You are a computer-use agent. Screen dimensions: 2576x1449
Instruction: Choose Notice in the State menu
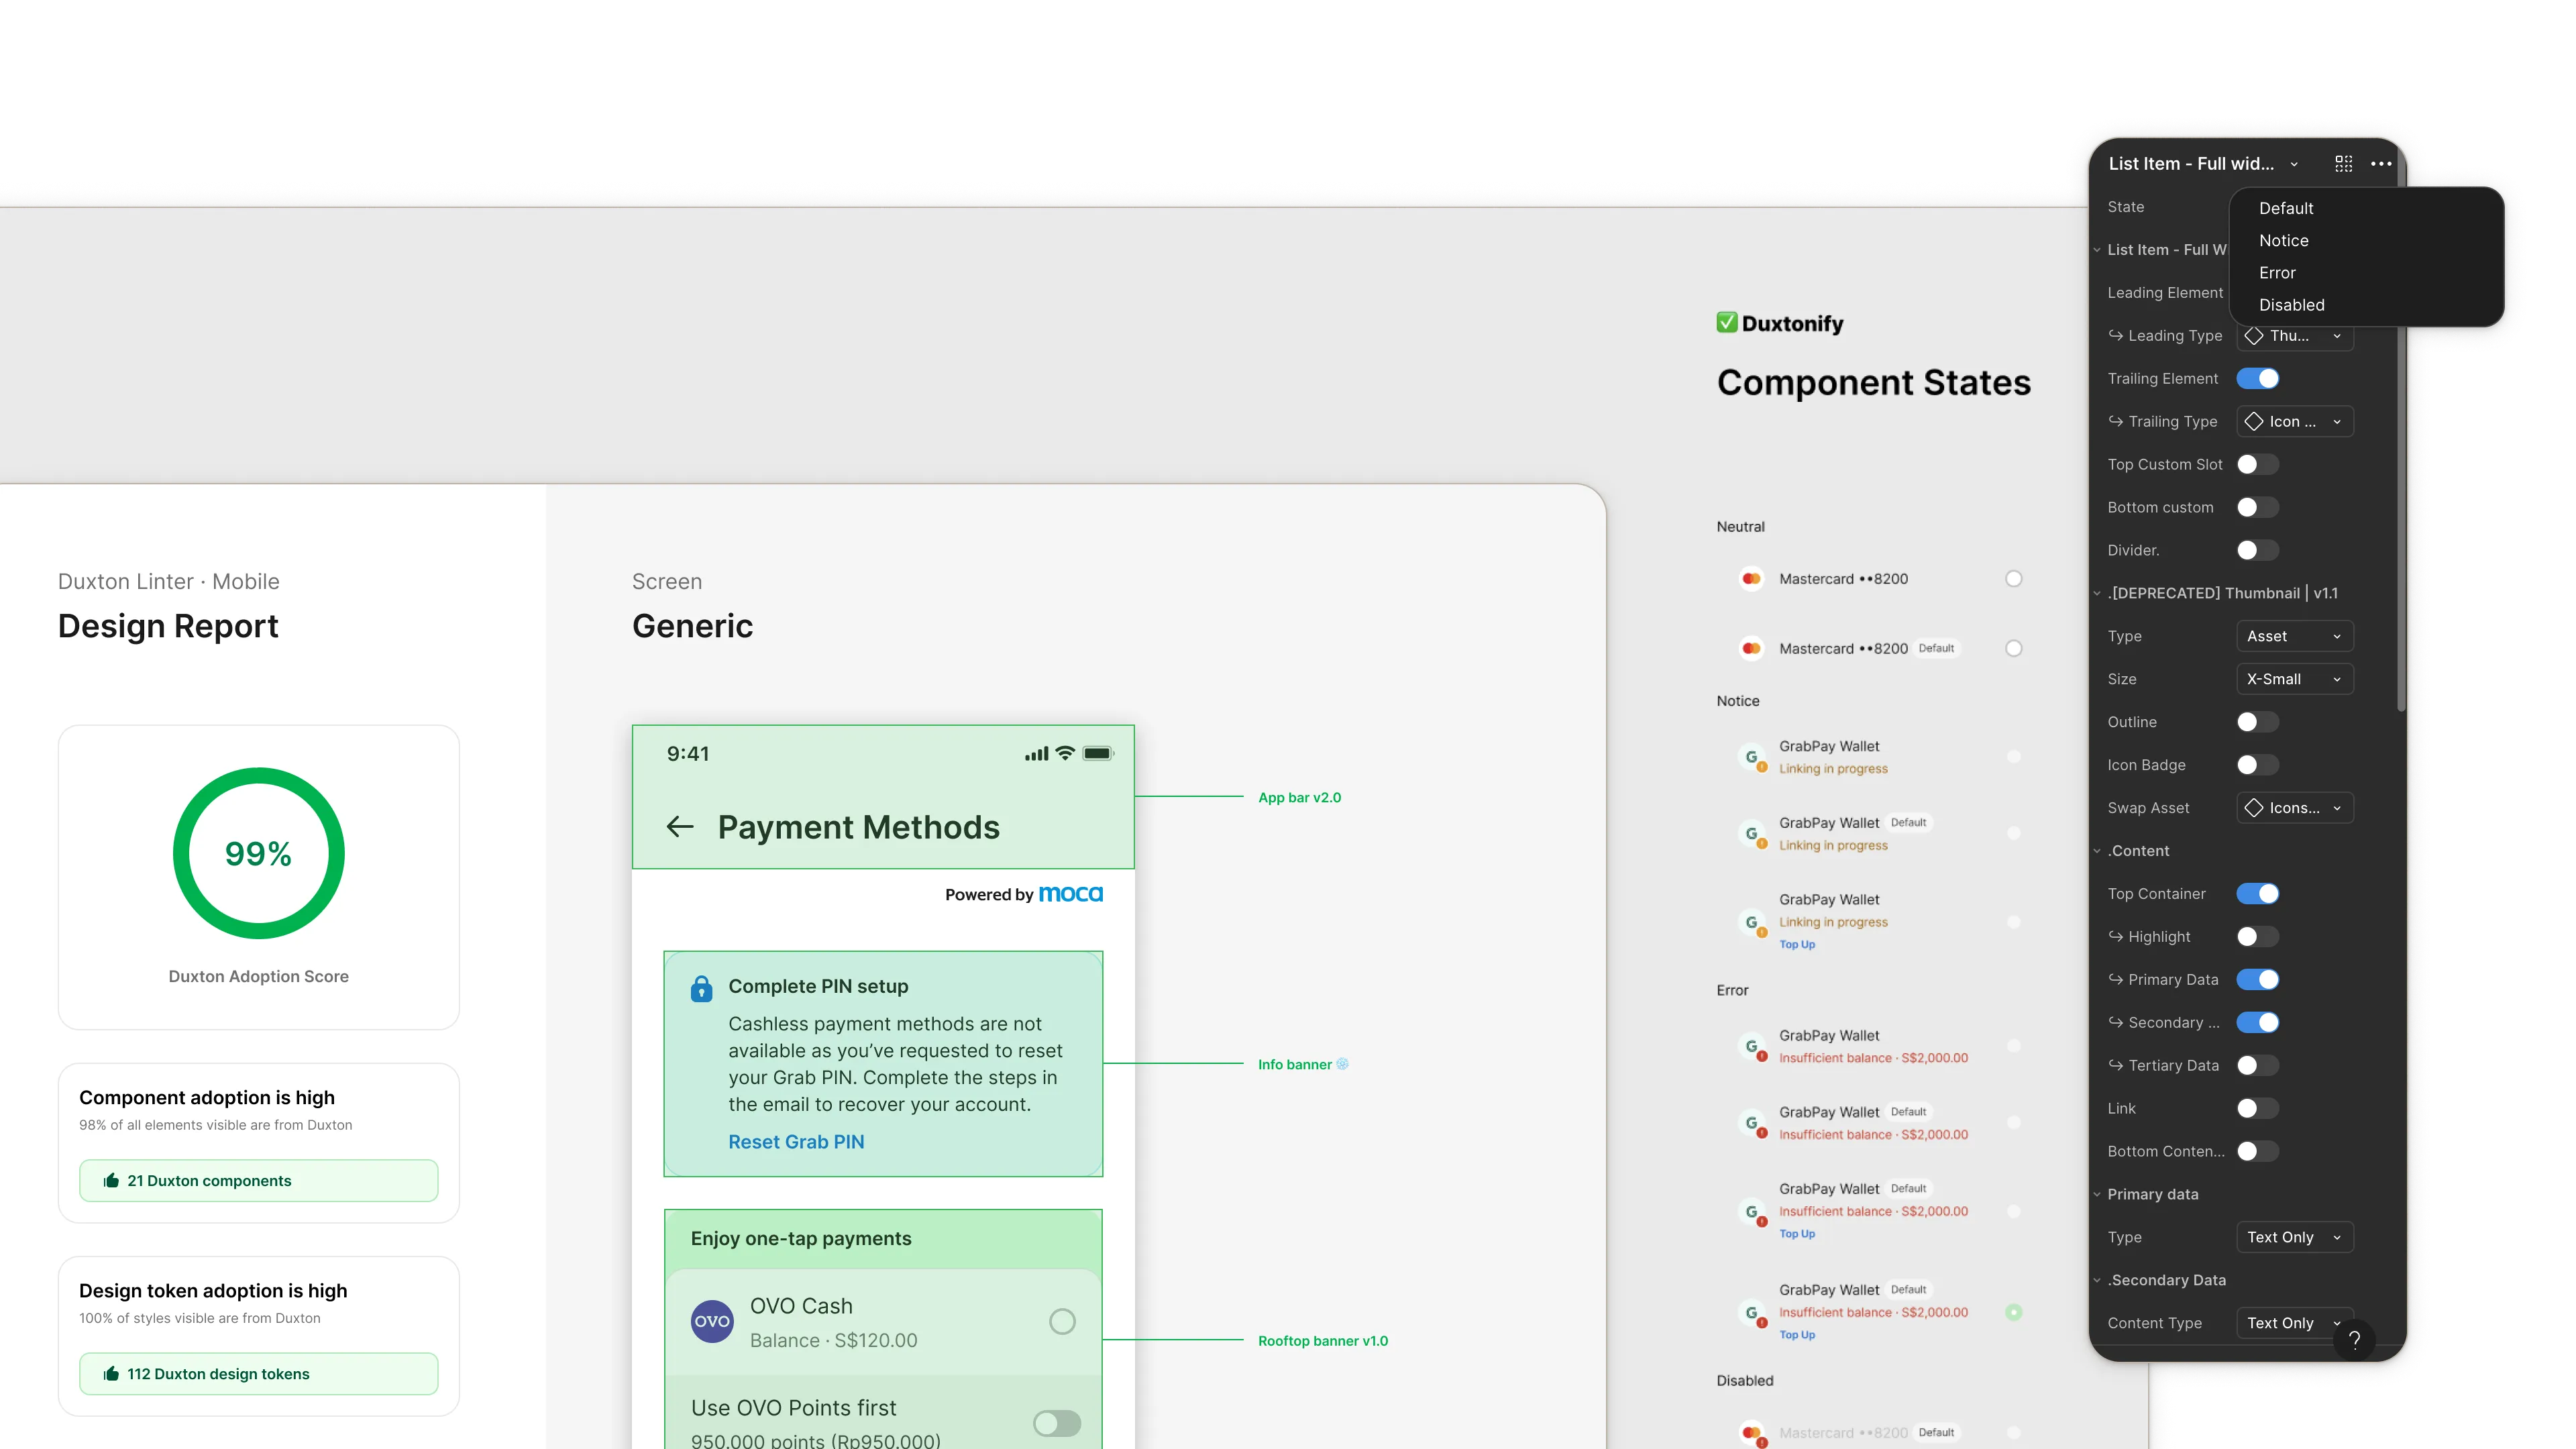(x=2366, y=240)
